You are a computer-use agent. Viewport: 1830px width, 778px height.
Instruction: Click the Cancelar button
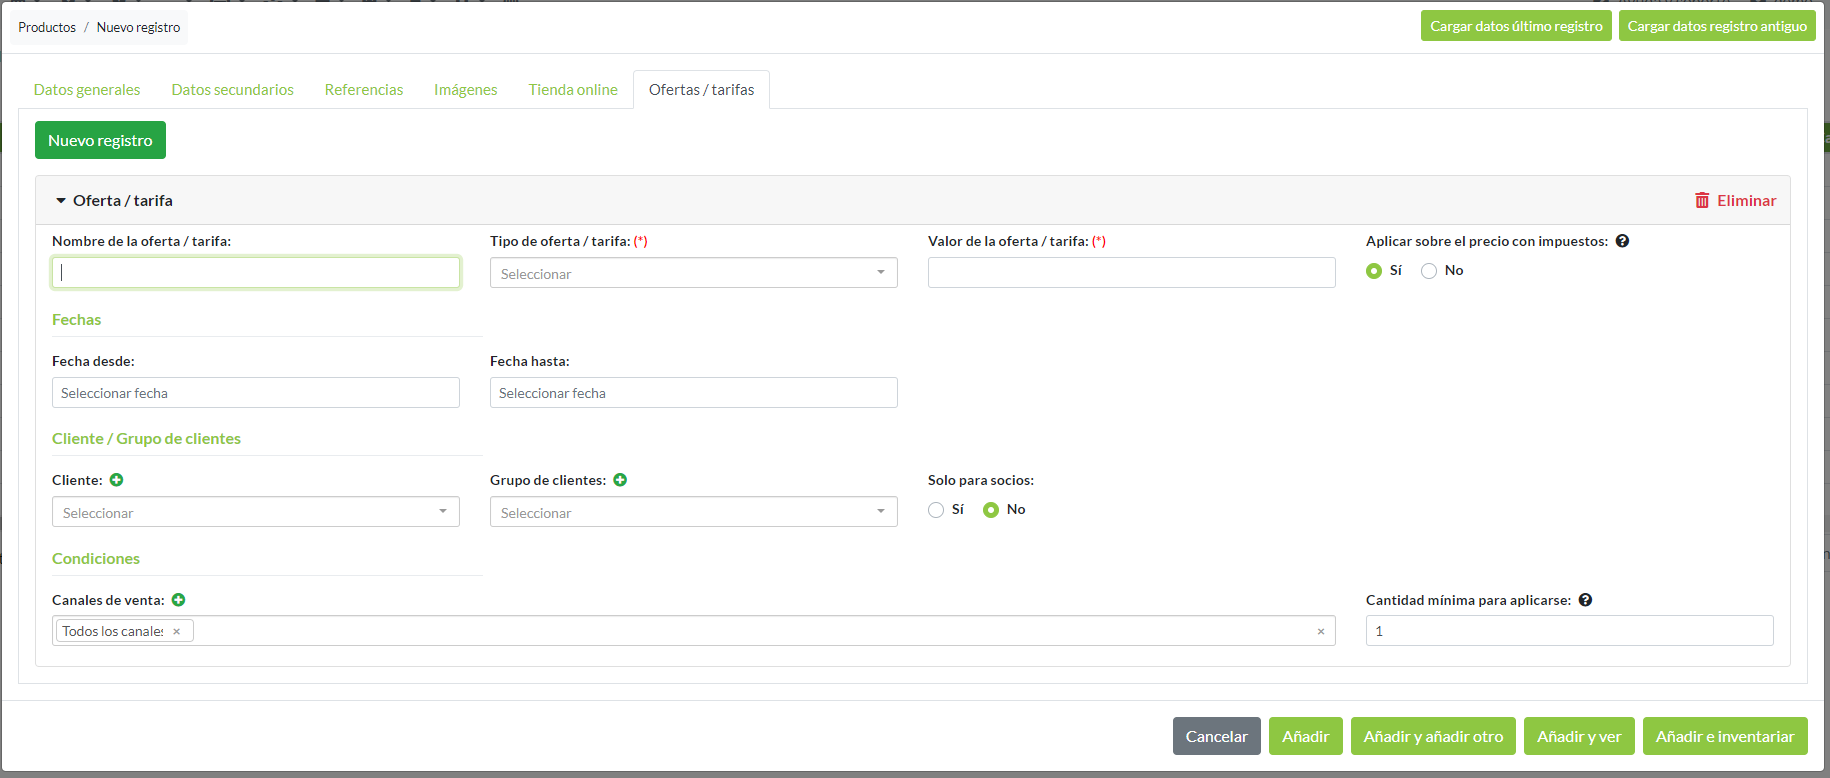tap(1216, 736)
